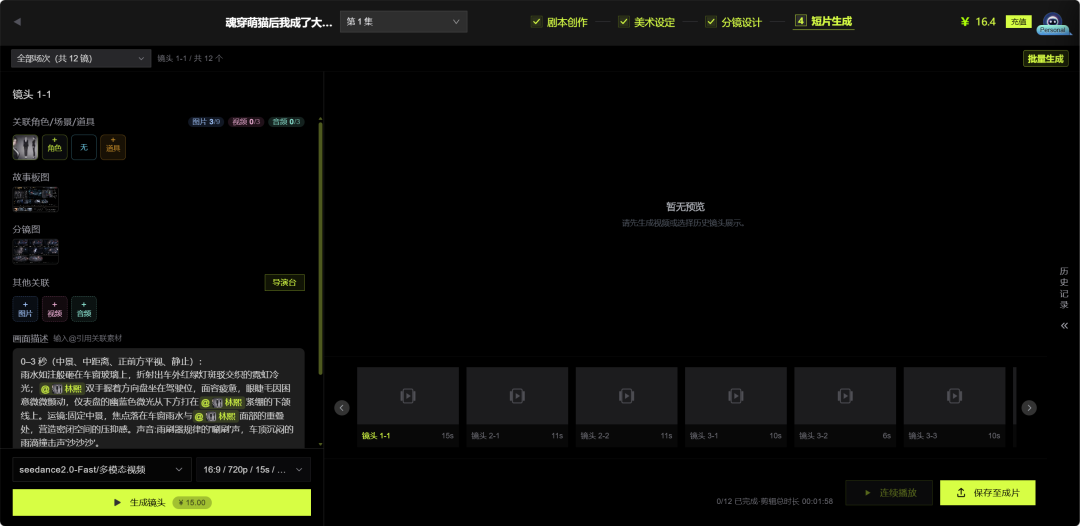Viewport: 1080px width, 526px height.
Task: Add a 视频 video under 其他关联
Action: click(x=55, y=308)
